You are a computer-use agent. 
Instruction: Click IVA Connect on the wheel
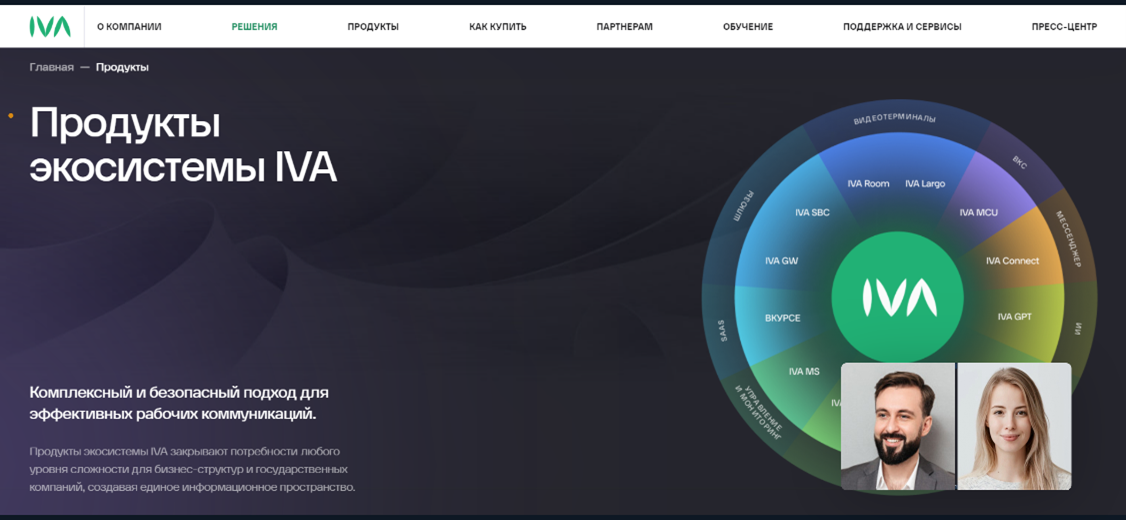pos(1012,261)
